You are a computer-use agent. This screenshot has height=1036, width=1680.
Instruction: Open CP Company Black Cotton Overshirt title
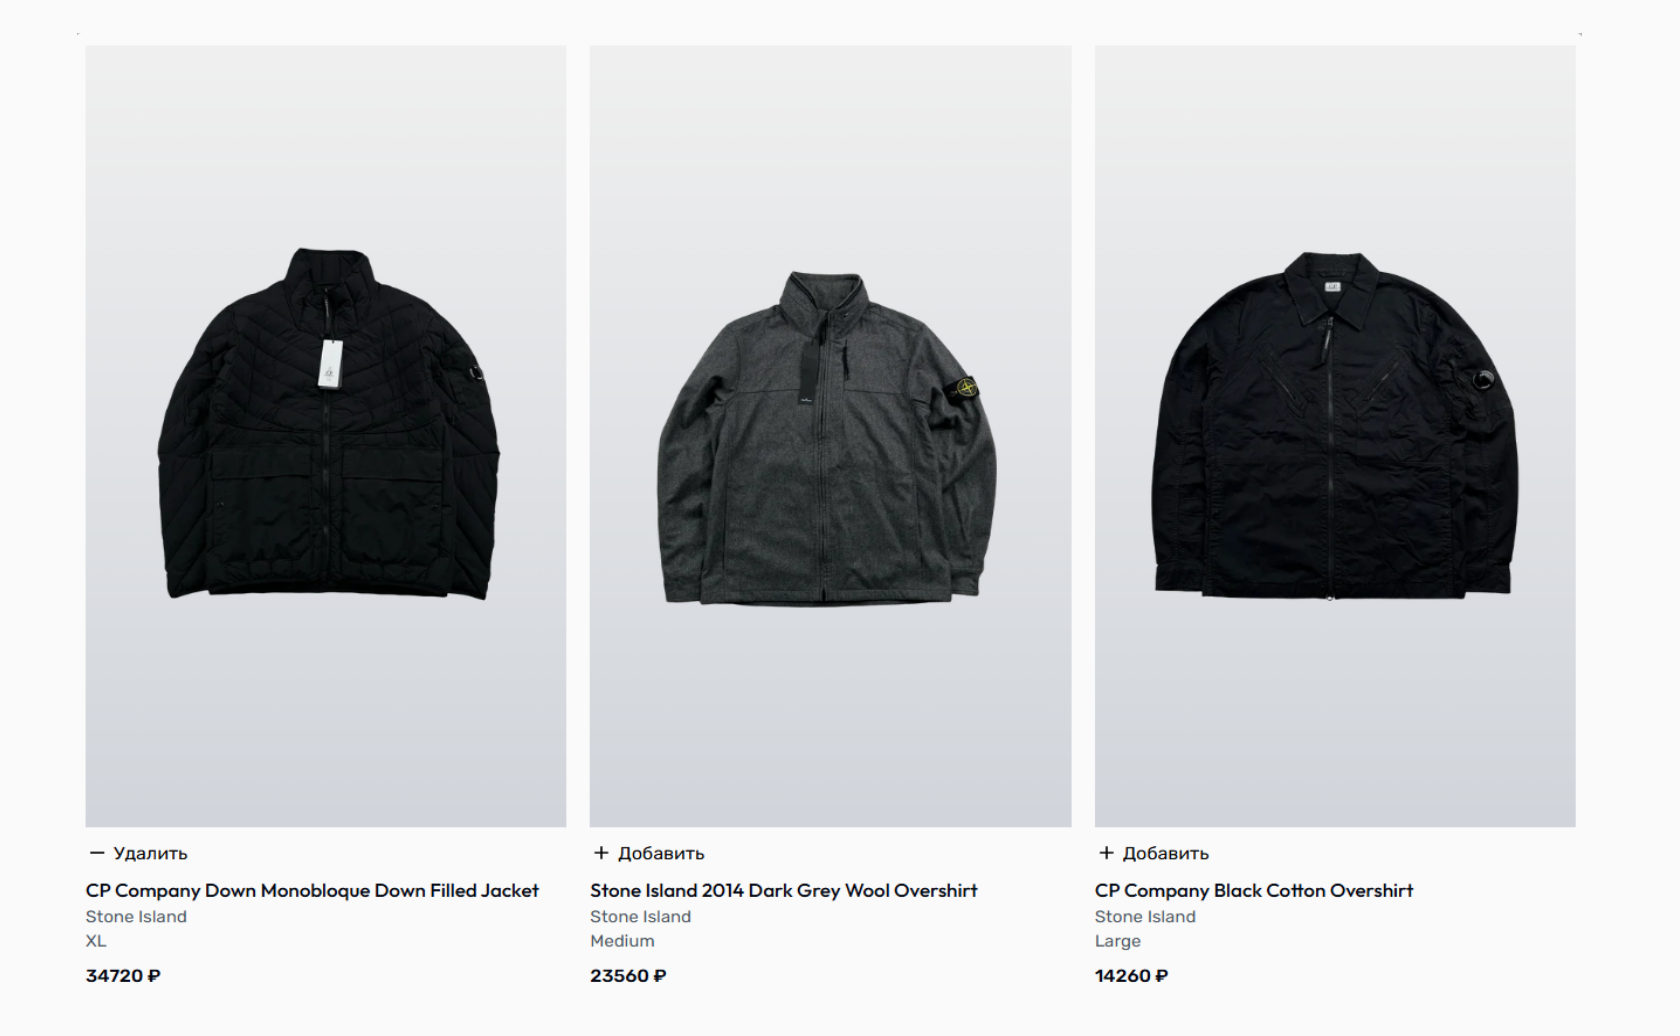click(x=1254, y=890)
